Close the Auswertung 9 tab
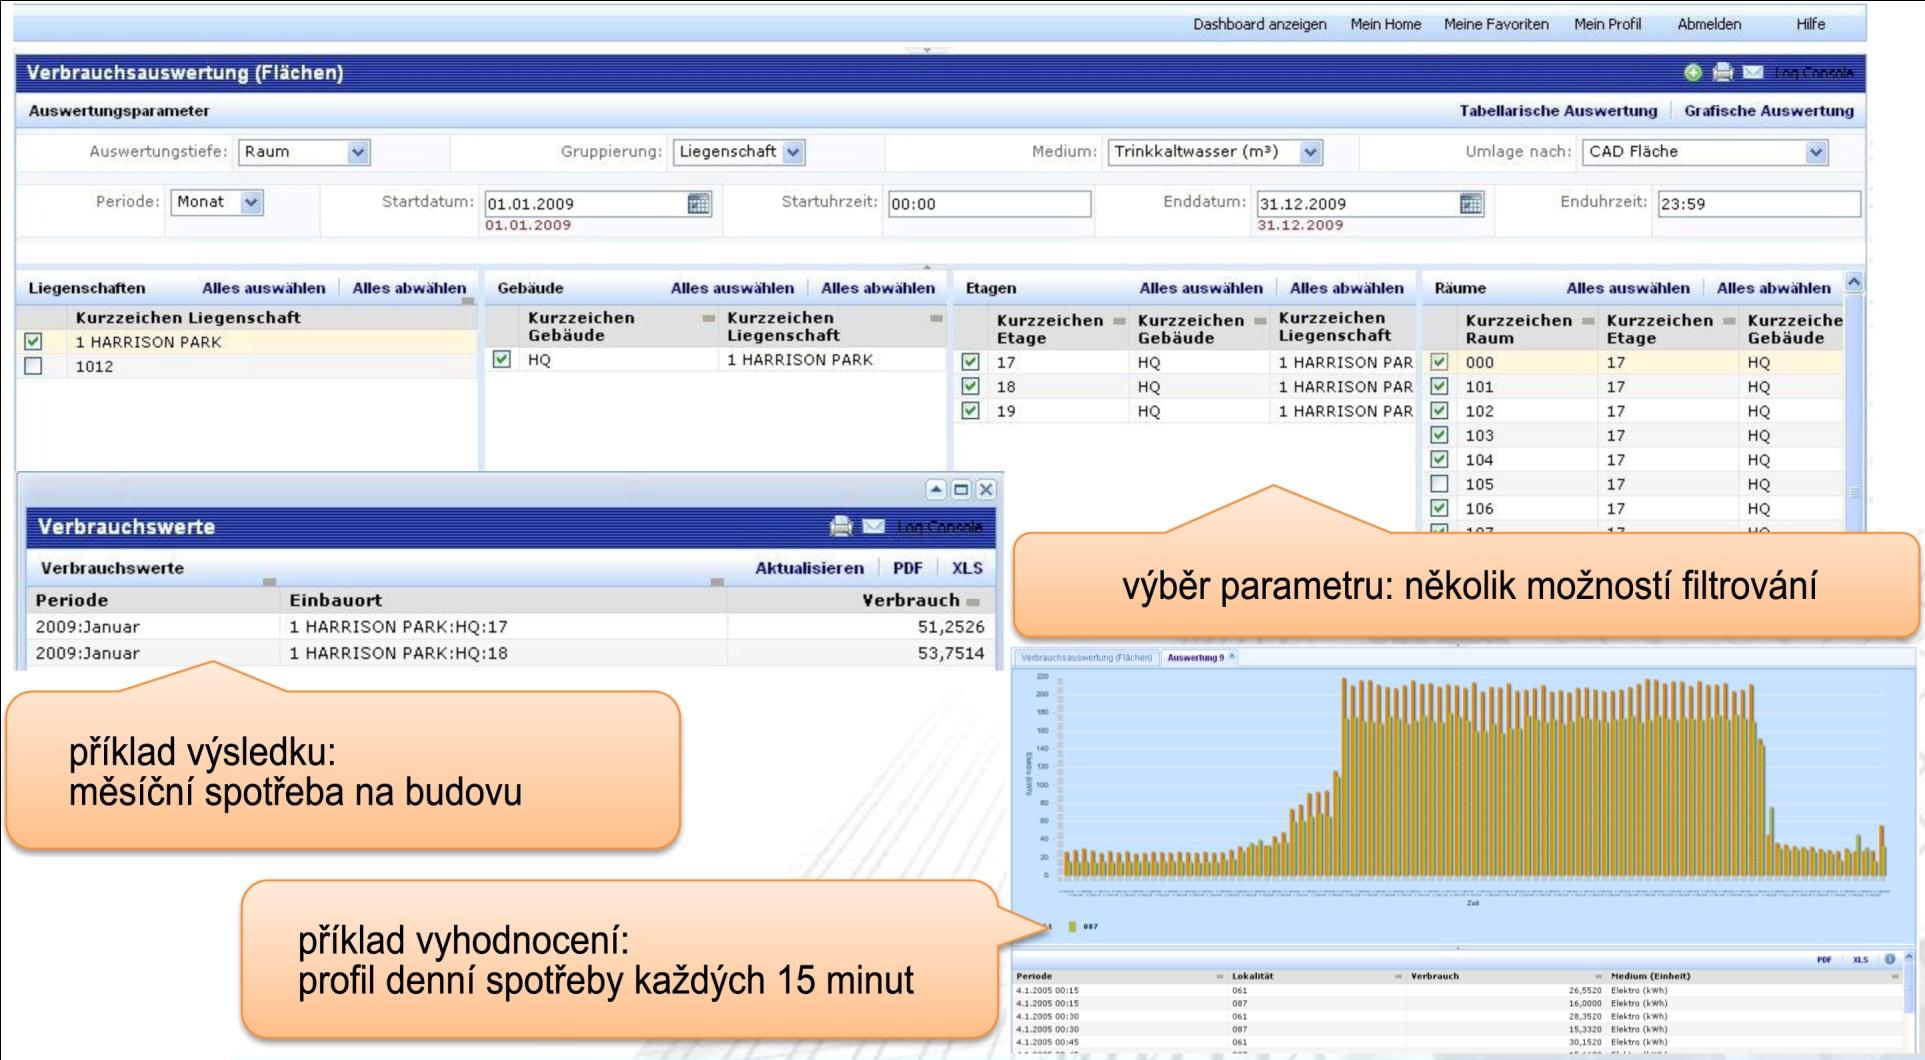 pyautogui.click(x=1232, y=657)
